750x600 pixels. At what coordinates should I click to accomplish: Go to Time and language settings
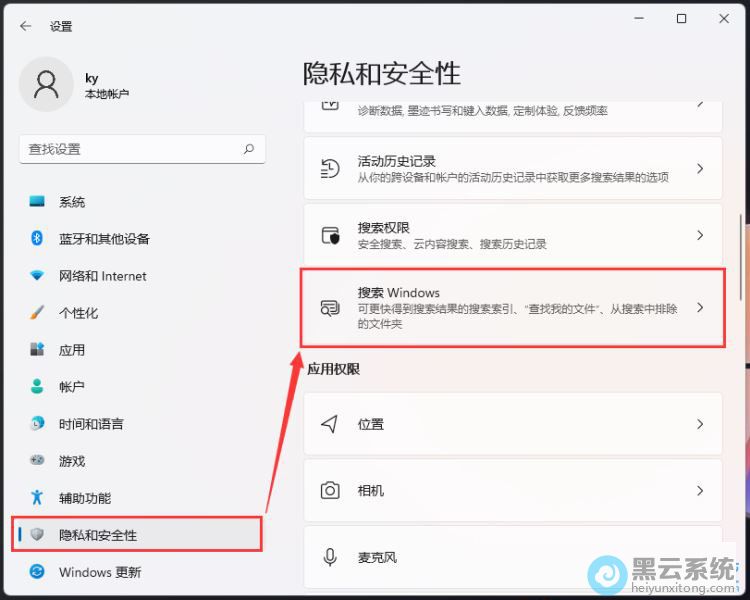pos(91,424)
